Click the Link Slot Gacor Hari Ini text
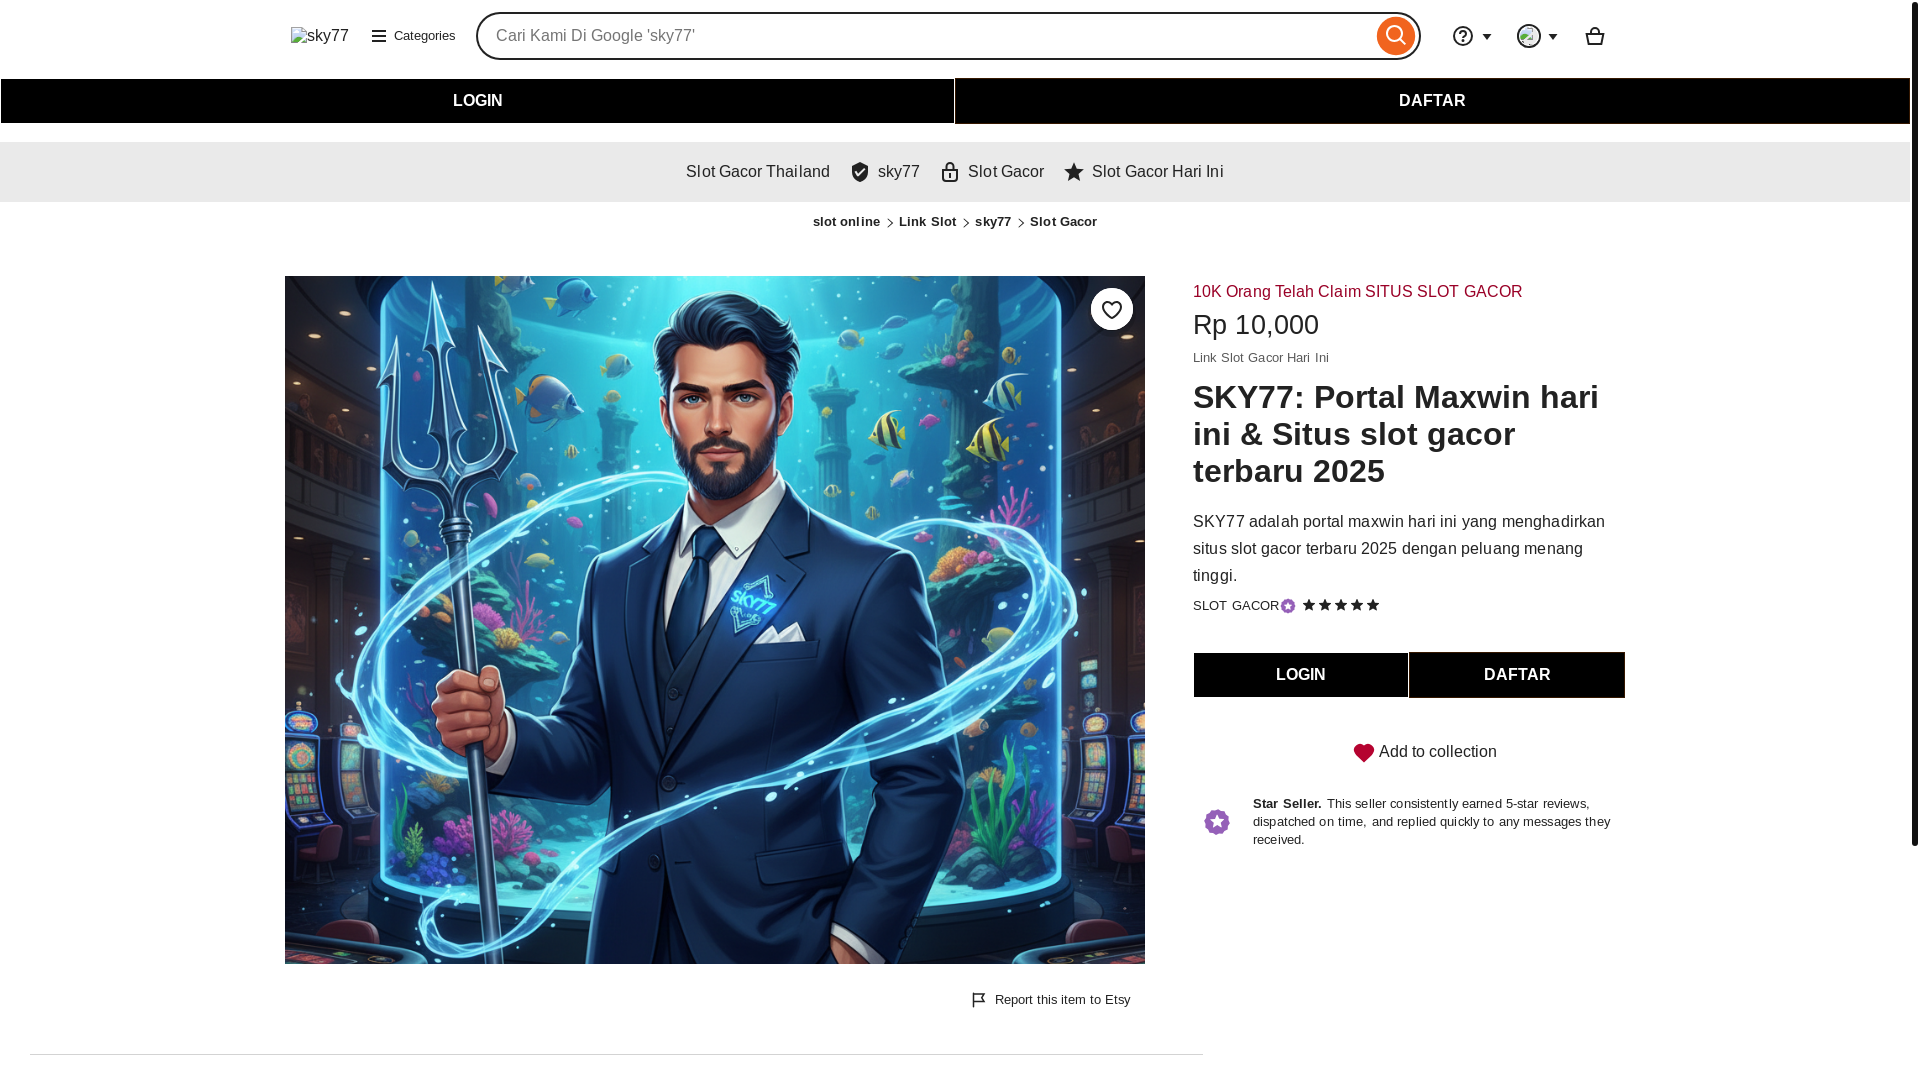Screen dimensions: 1920x1080 pos(1261,358)
